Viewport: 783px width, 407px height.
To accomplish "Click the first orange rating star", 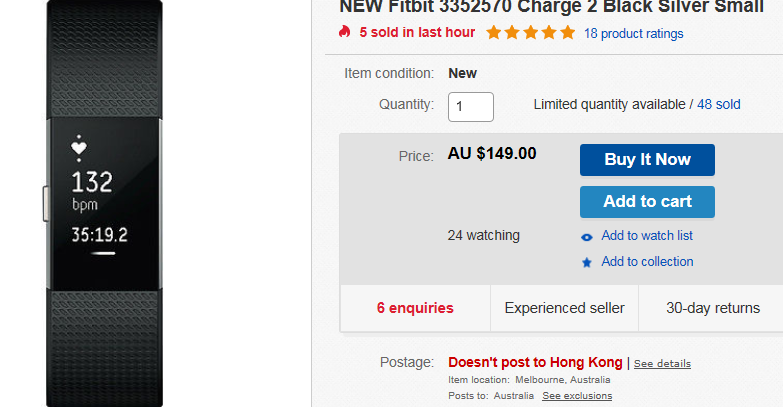I will (x=493, y=32).
